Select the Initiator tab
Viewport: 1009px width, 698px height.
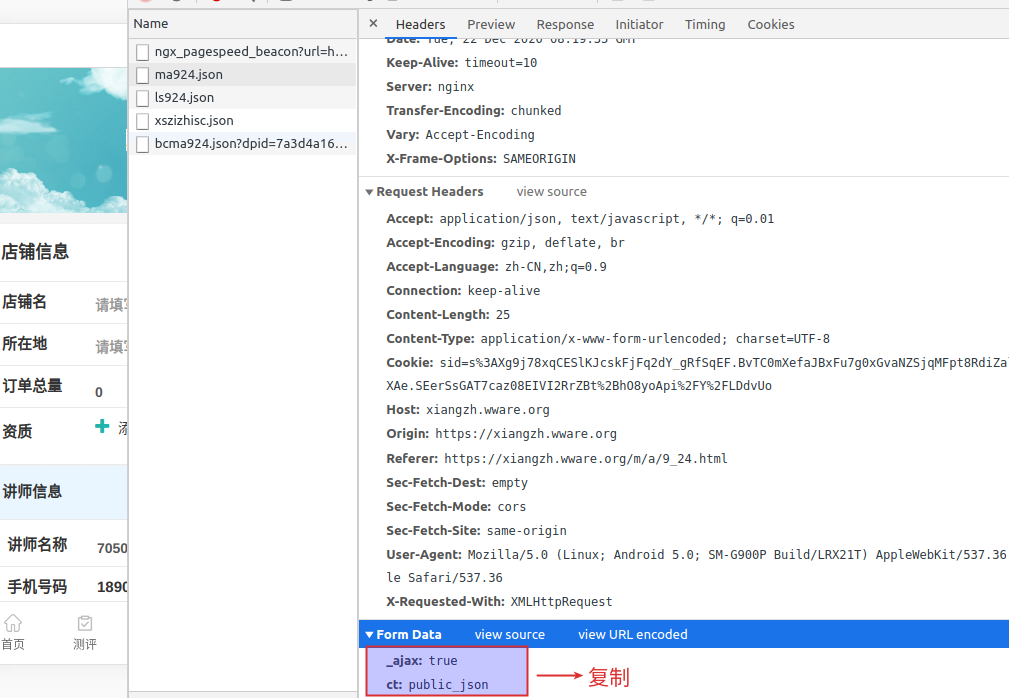click(x=639, y=24)
